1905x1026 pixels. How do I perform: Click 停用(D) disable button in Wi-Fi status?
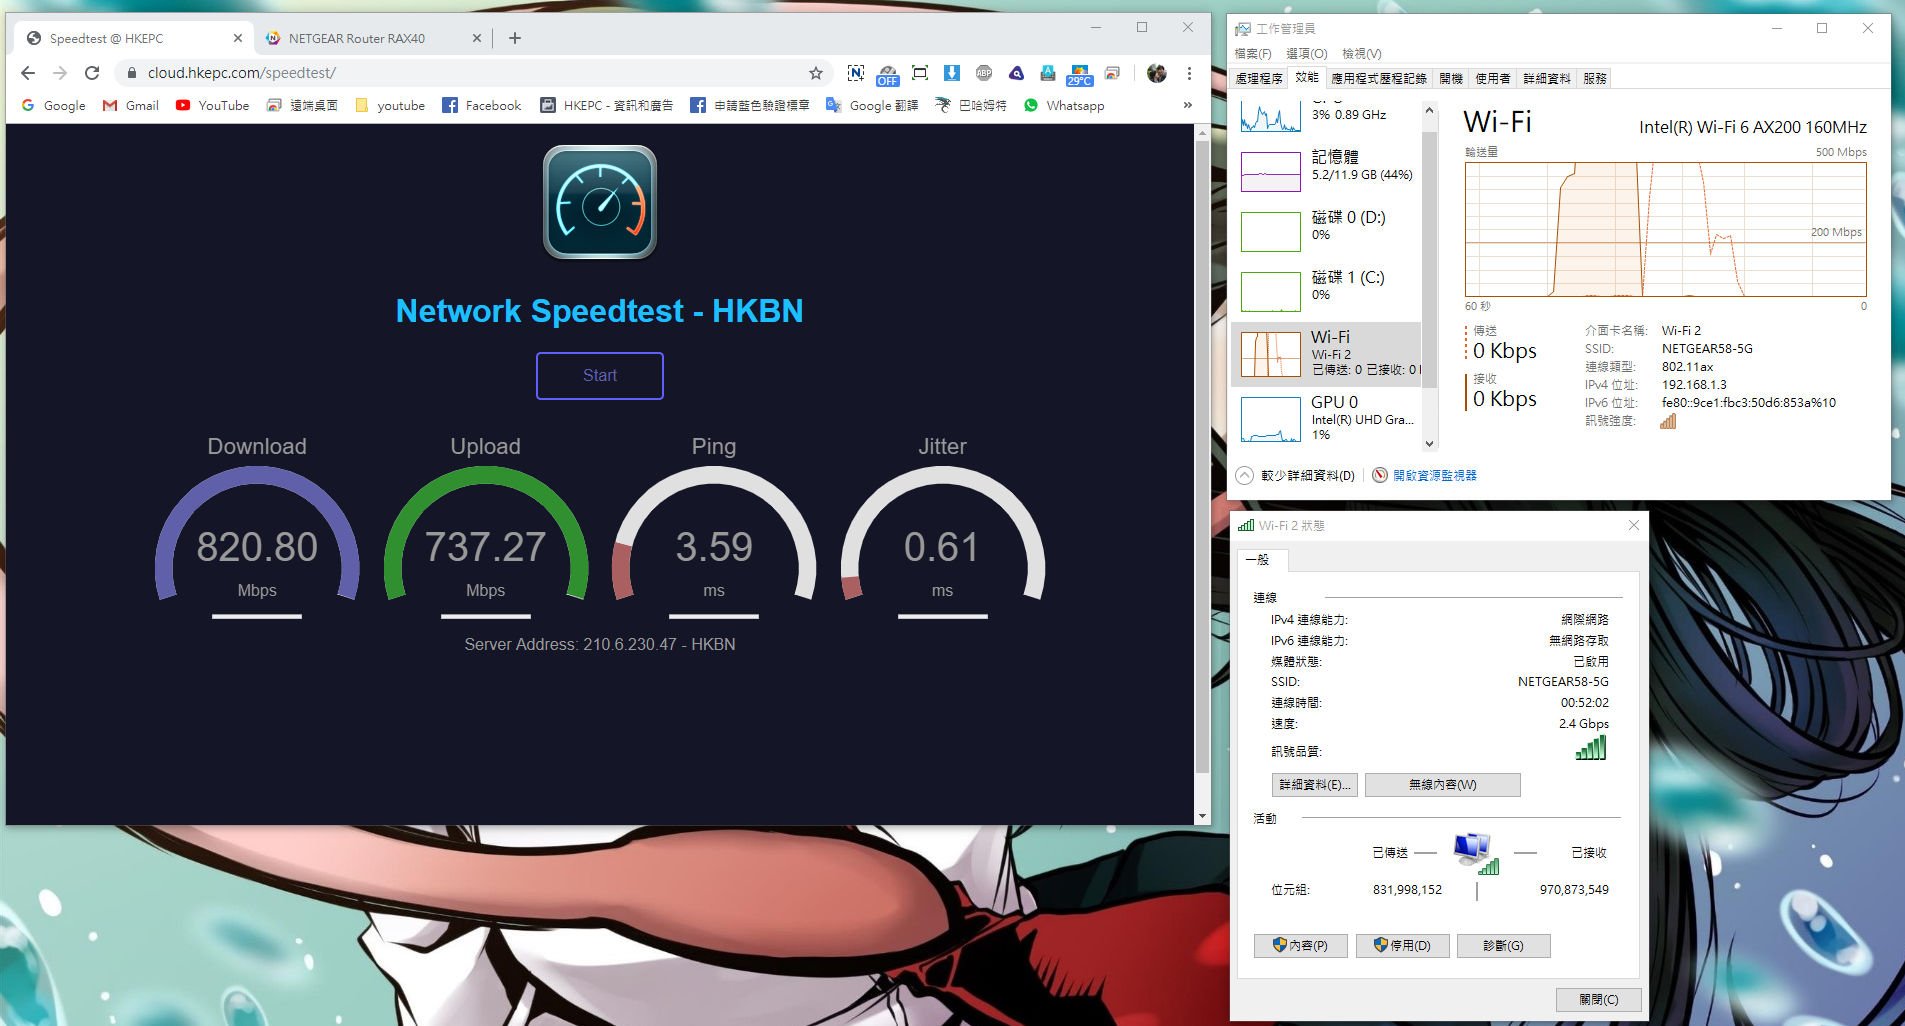point(1403,946)
